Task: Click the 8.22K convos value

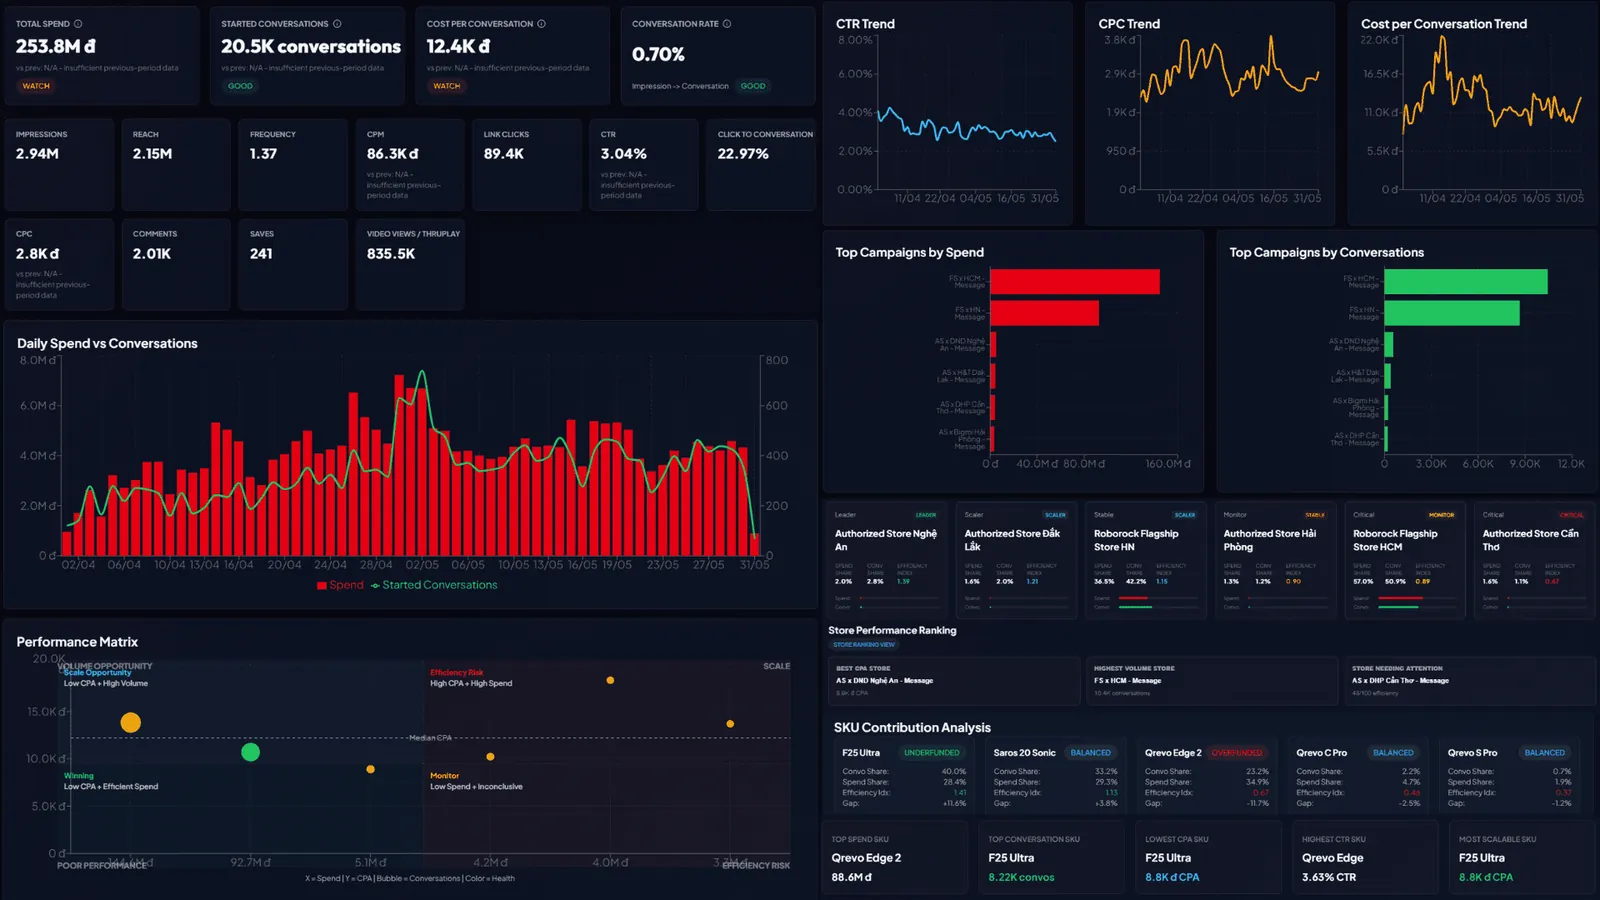Action: [1021, 877]
